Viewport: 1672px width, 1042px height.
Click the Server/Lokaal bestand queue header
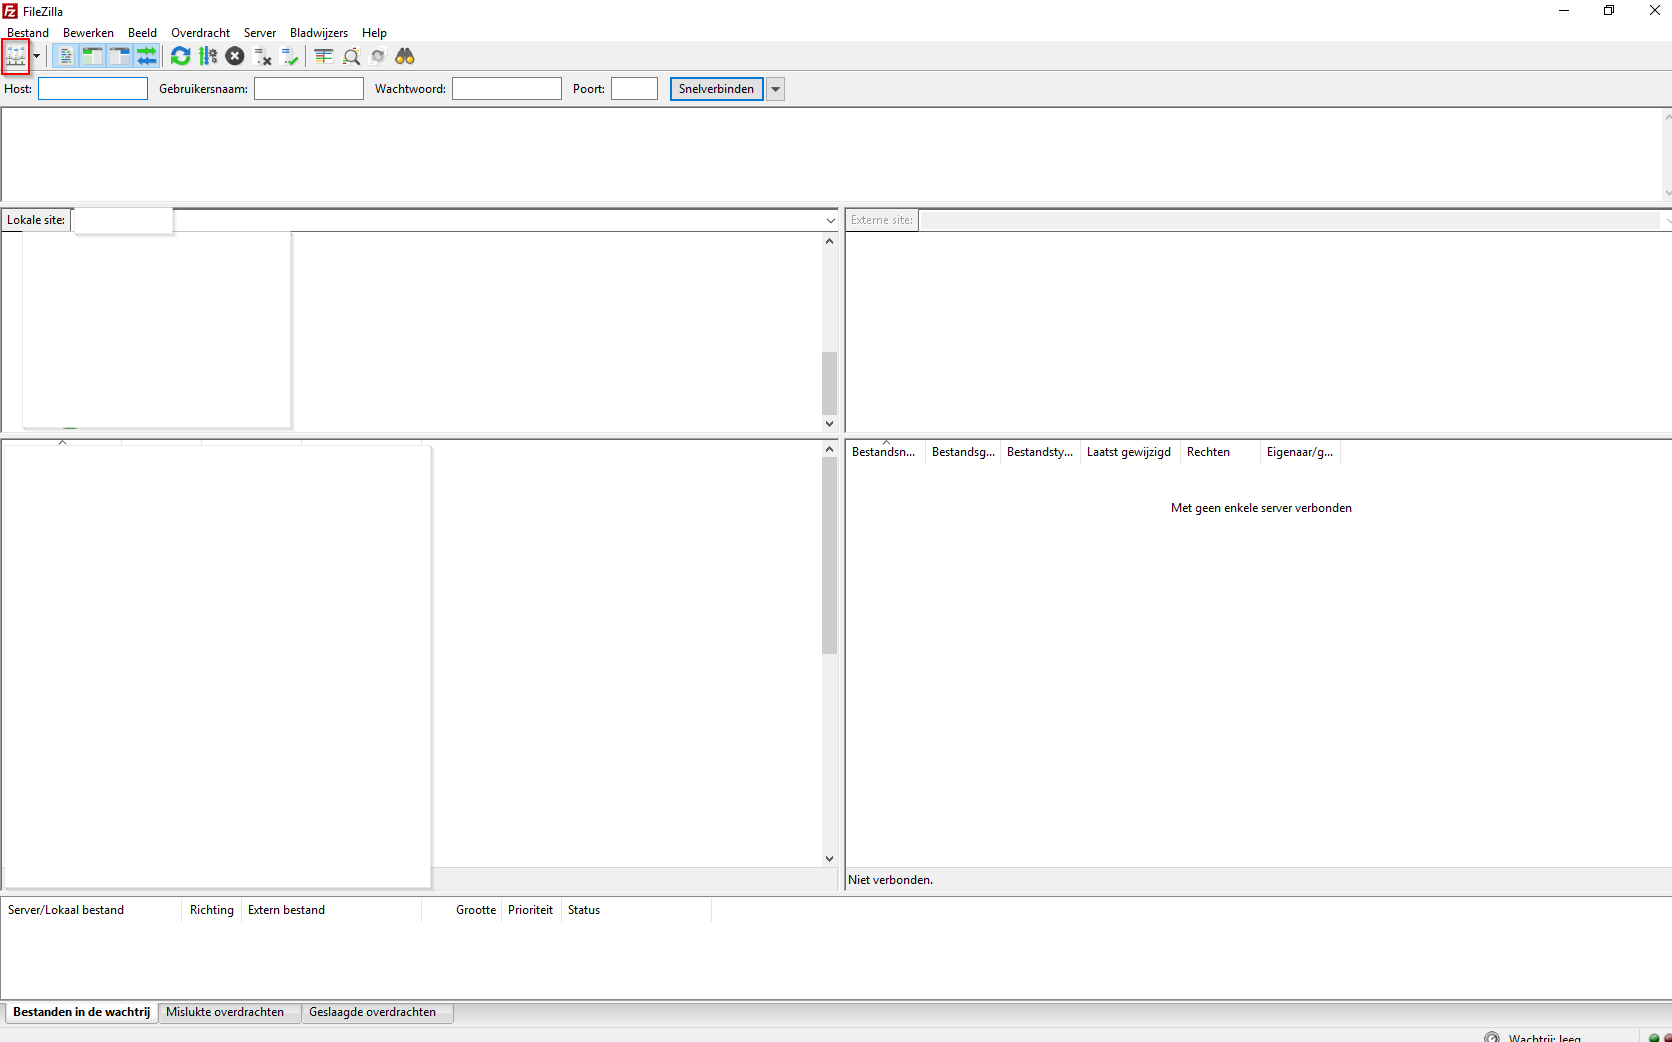(x=91, y=910)
